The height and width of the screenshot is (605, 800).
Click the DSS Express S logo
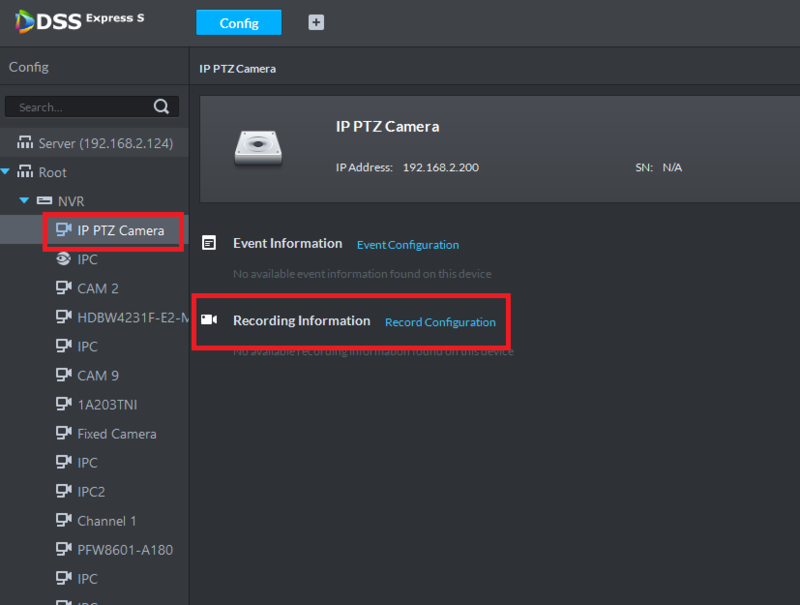80,21
